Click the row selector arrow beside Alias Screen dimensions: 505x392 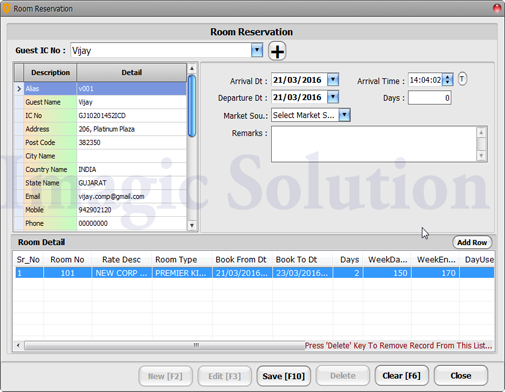point(19,89)
